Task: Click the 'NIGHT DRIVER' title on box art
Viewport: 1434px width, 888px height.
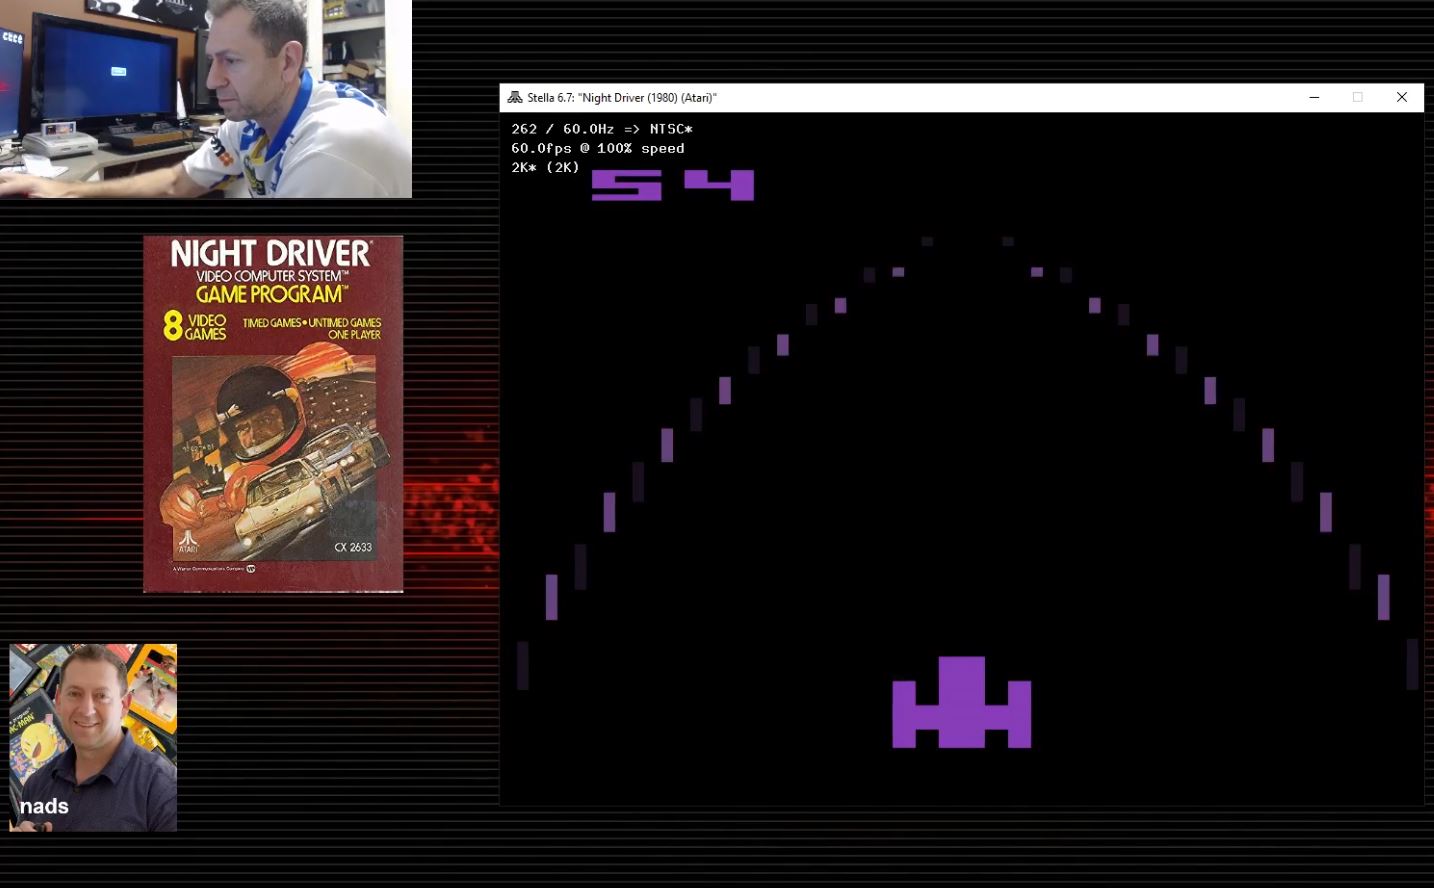Action: [x=271, y=254]
